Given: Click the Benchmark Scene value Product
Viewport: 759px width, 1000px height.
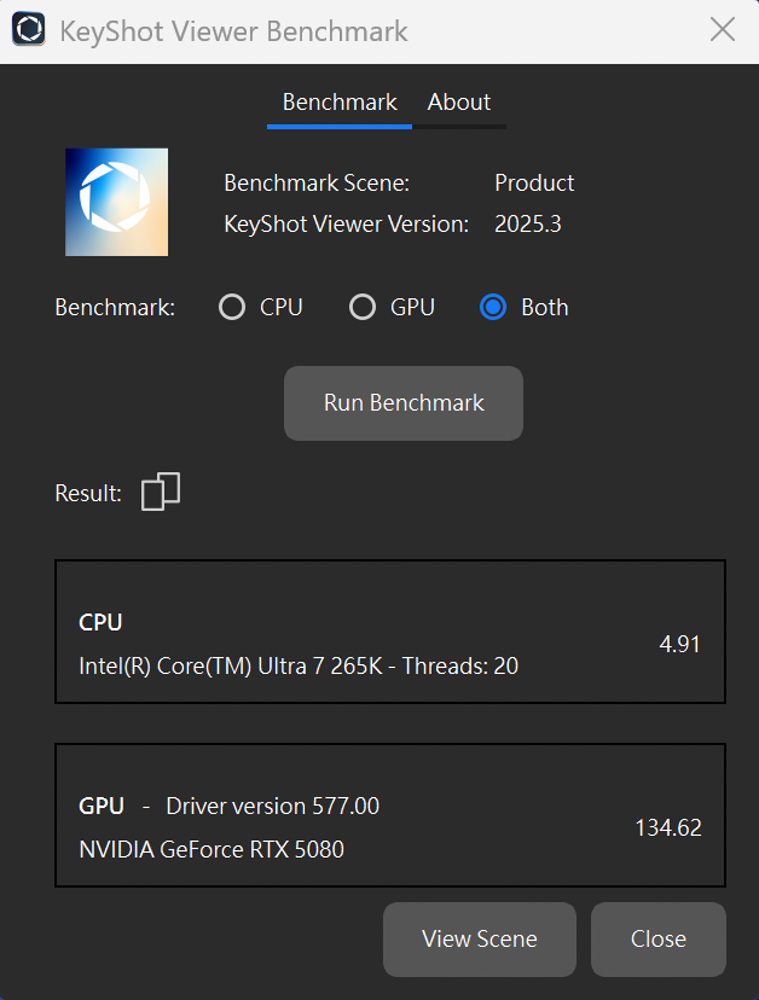Looking at the screenshot, I should tap(534, 183).
